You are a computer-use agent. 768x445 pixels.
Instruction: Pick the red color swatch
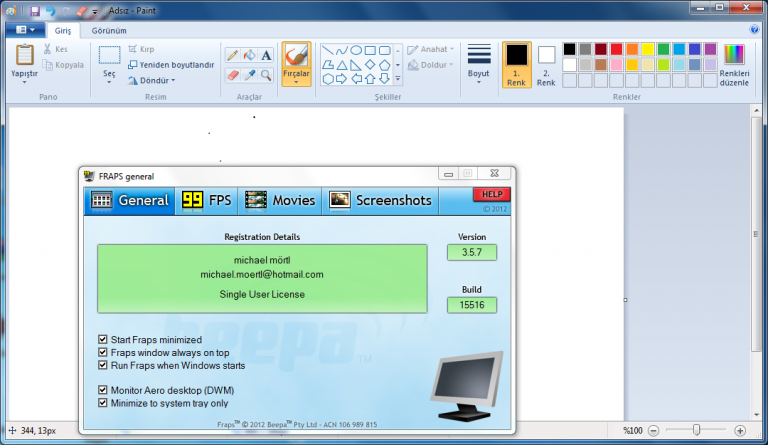tap(616, 49)
